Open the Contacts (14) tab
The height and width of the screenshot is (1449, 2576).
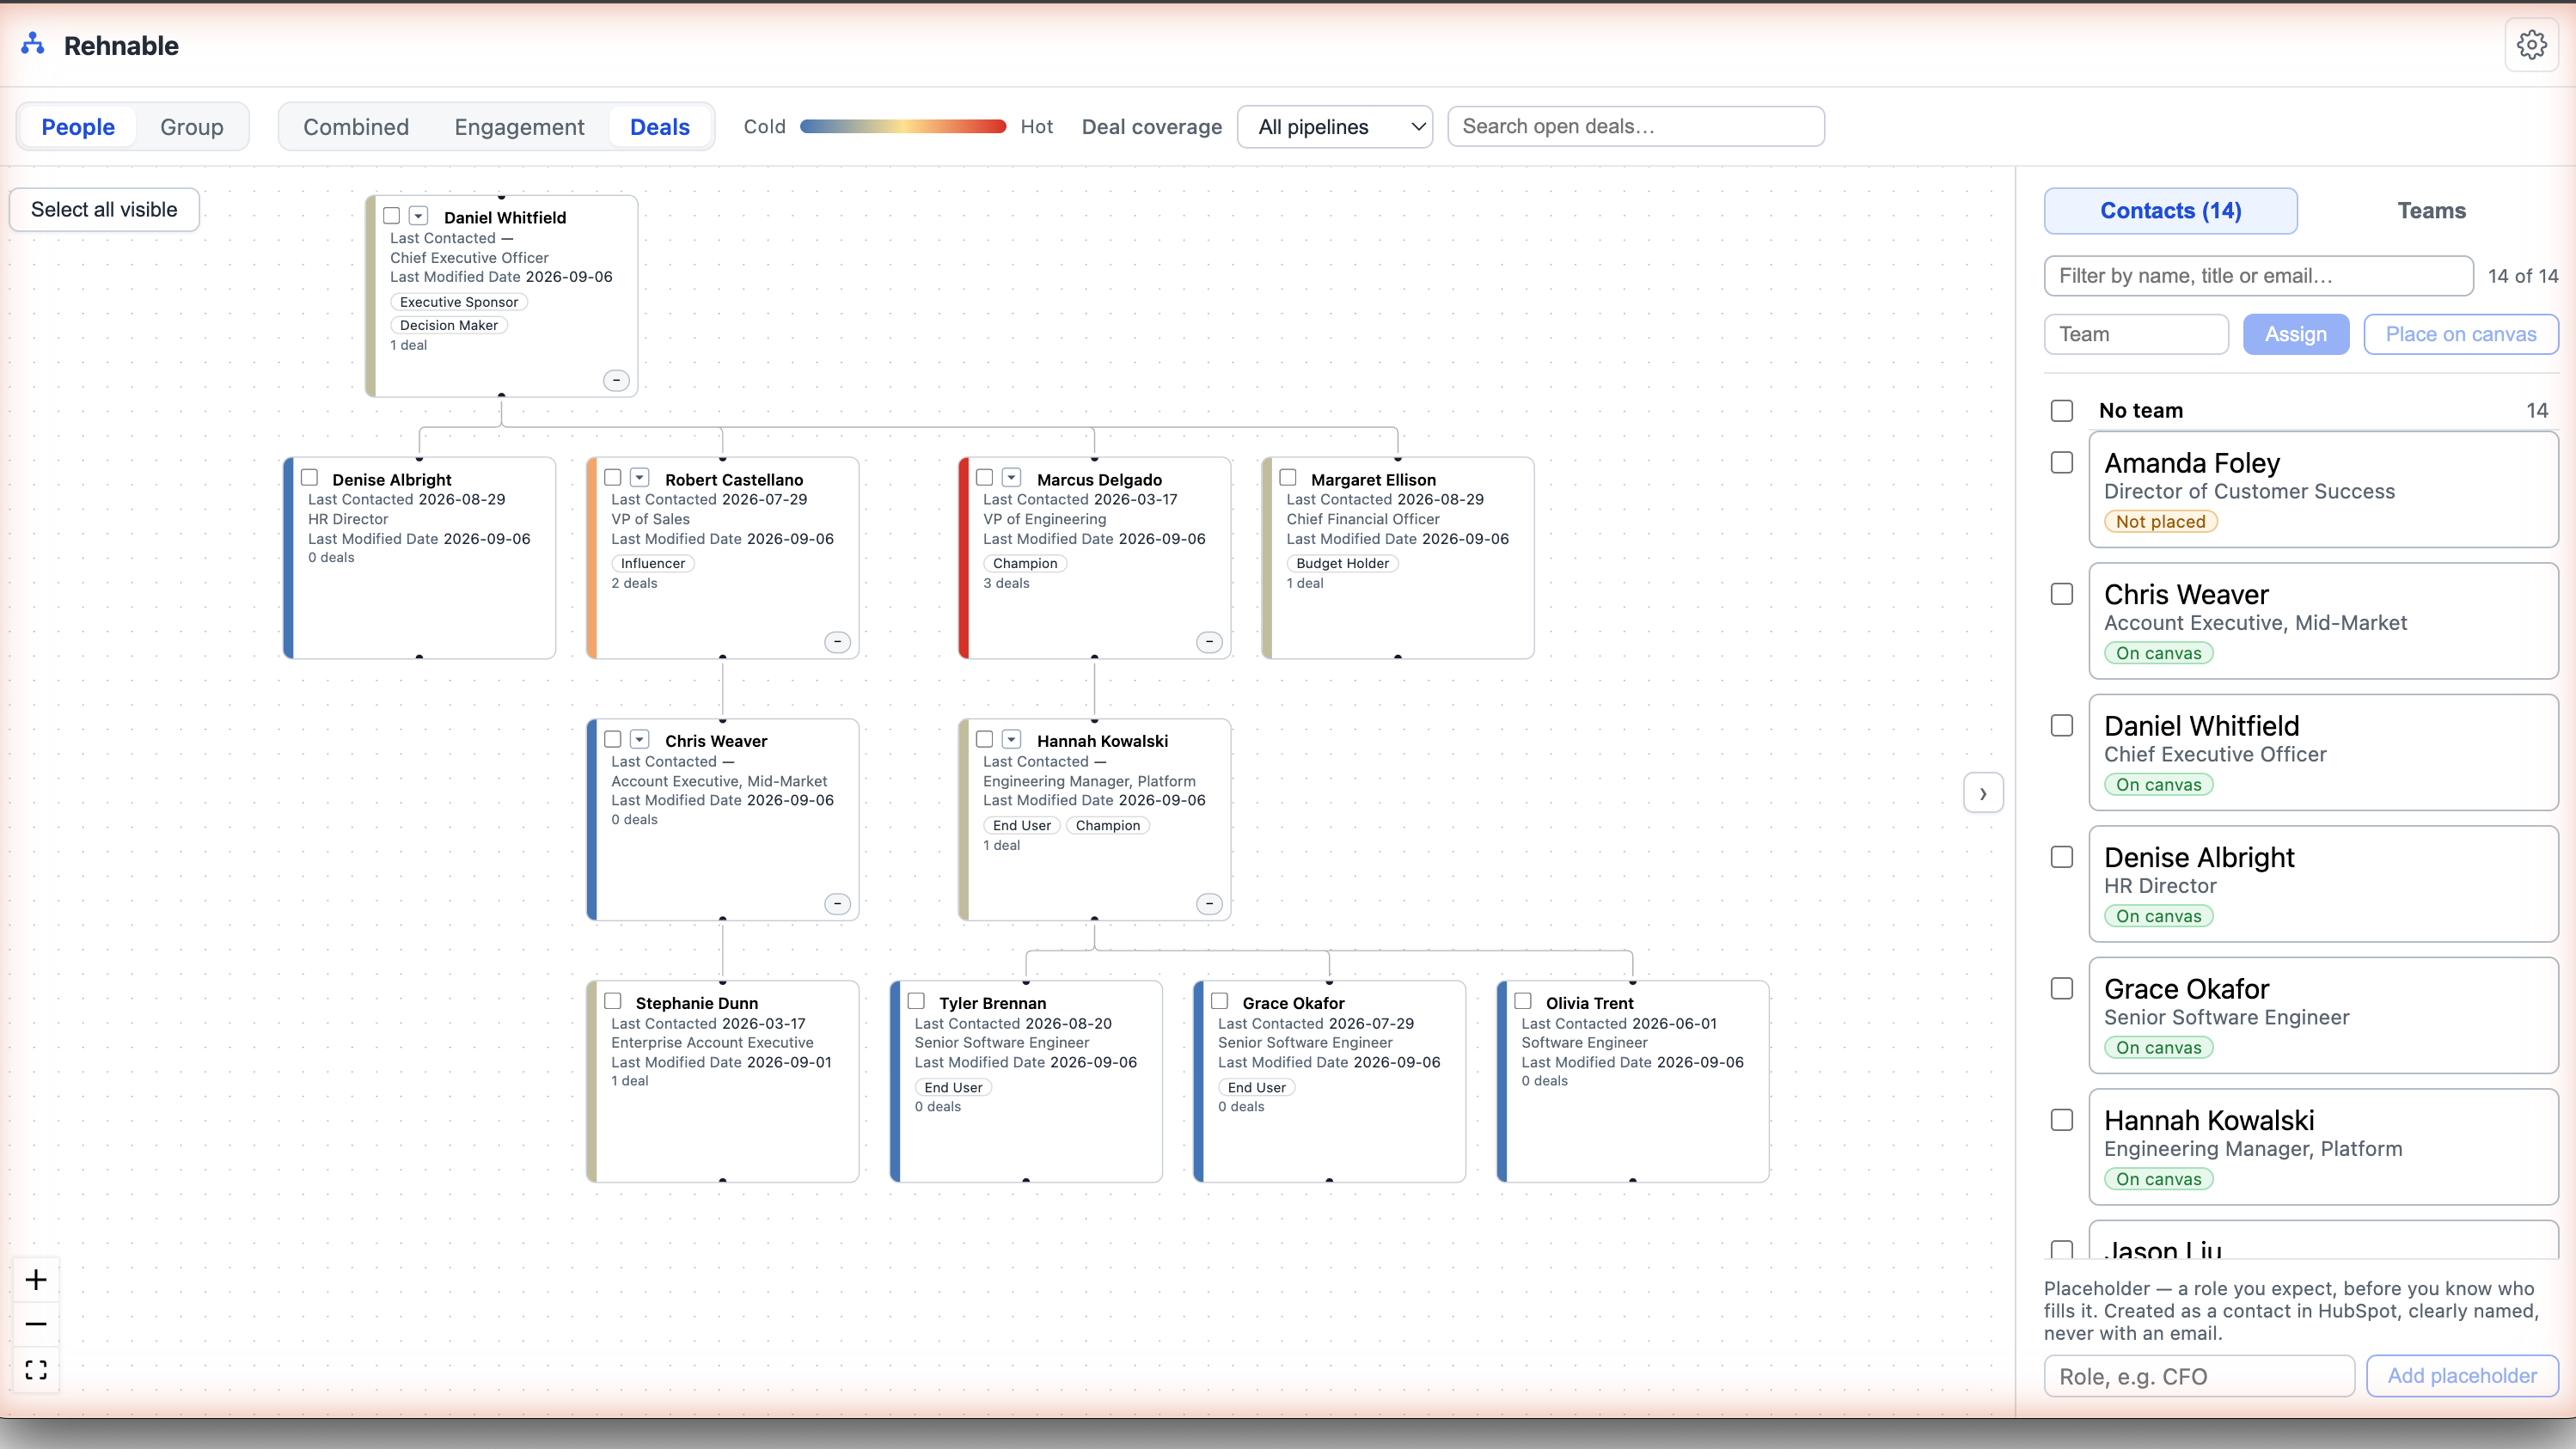click(x=2170, y=211)
